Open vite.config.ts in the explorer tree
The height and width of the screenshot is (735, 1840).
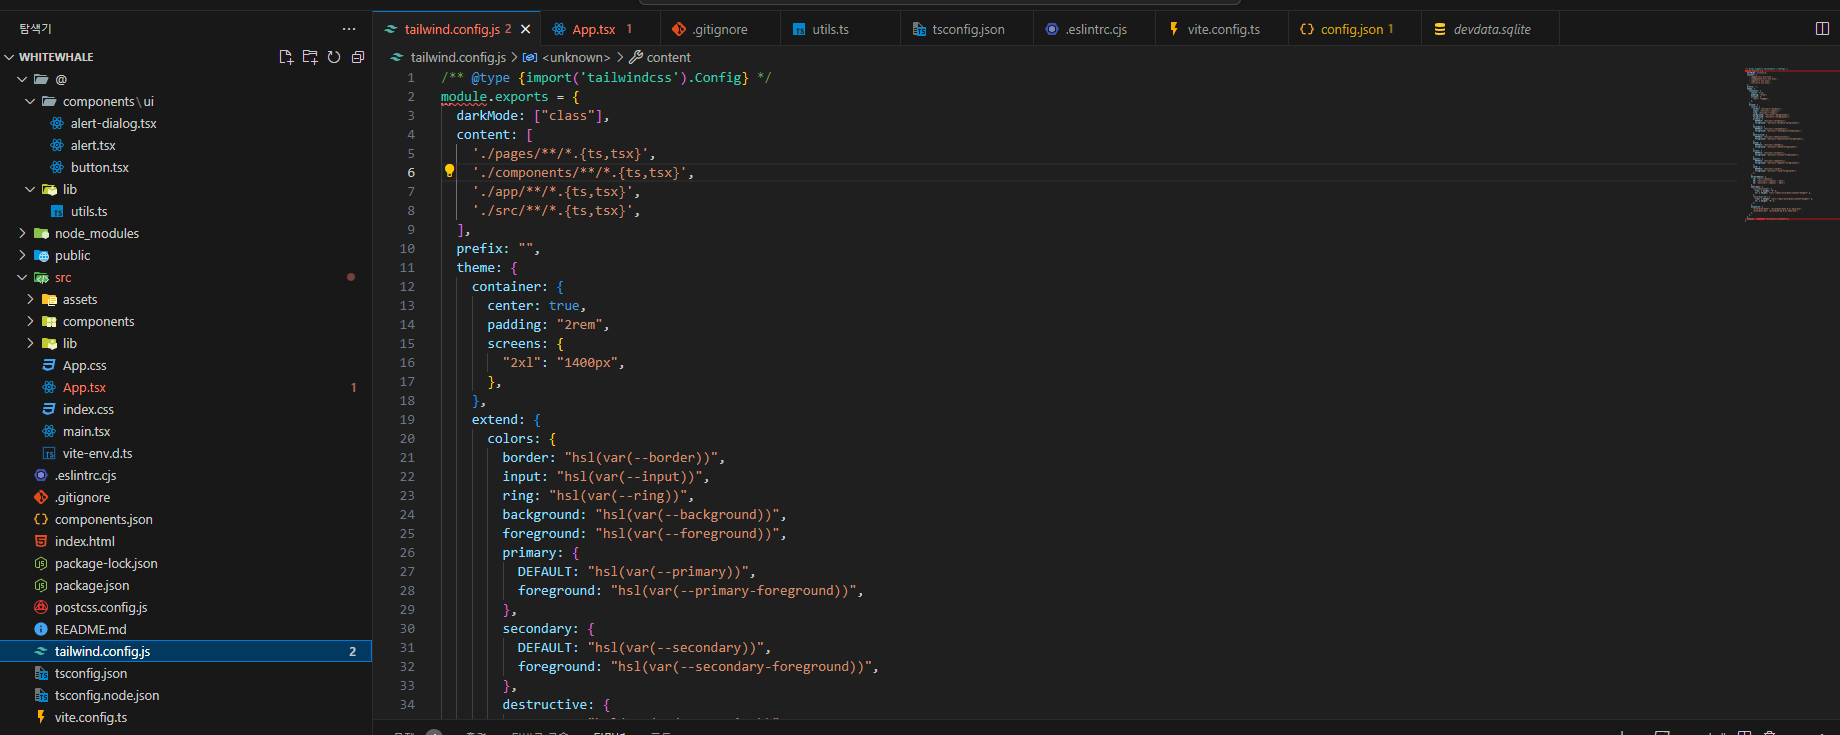tap(186, 717)
